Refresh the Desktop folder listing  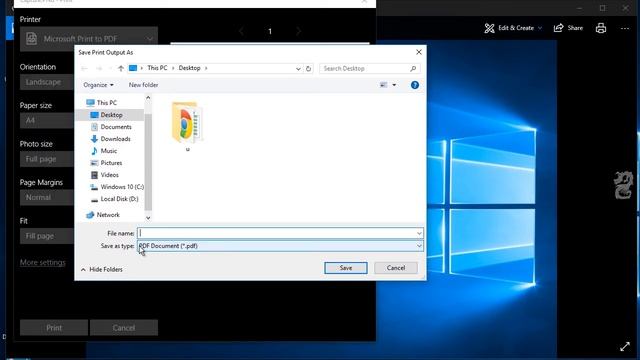(309, 69)
